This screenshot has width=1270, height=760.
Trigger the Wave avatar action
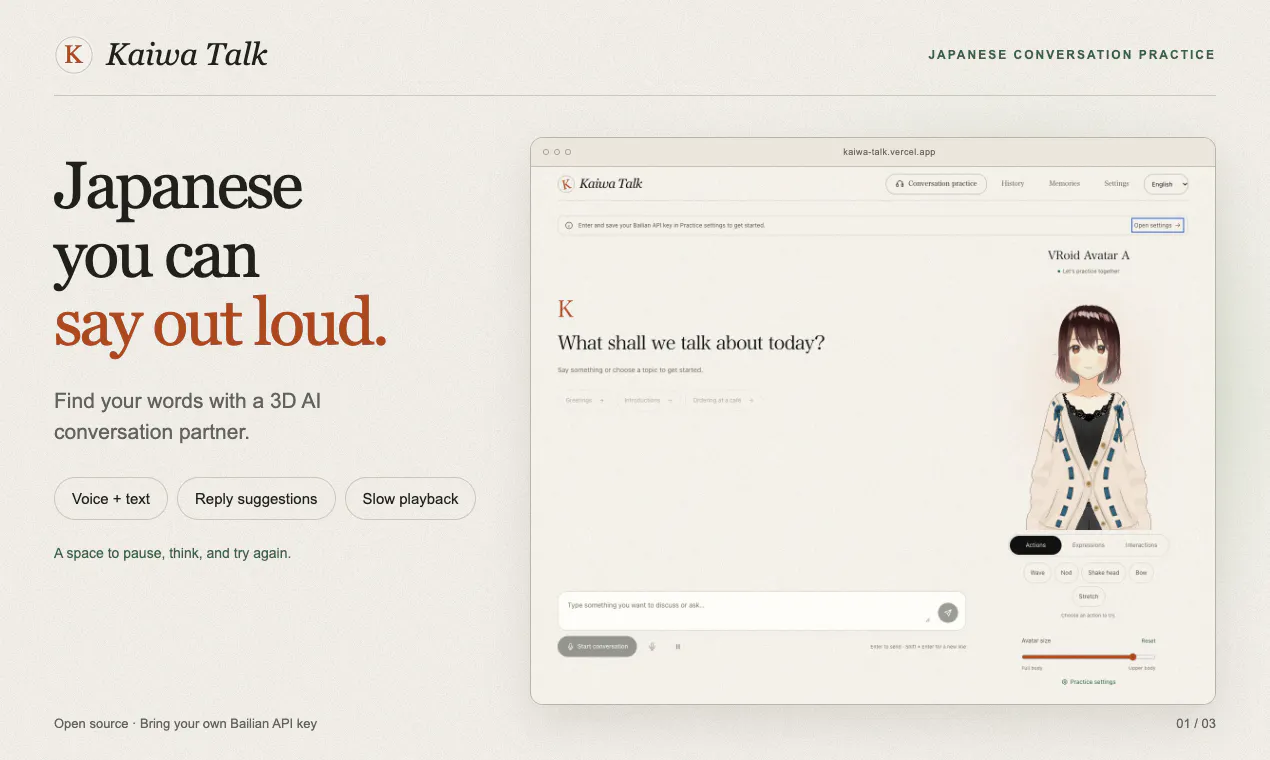click(1037, 573)
